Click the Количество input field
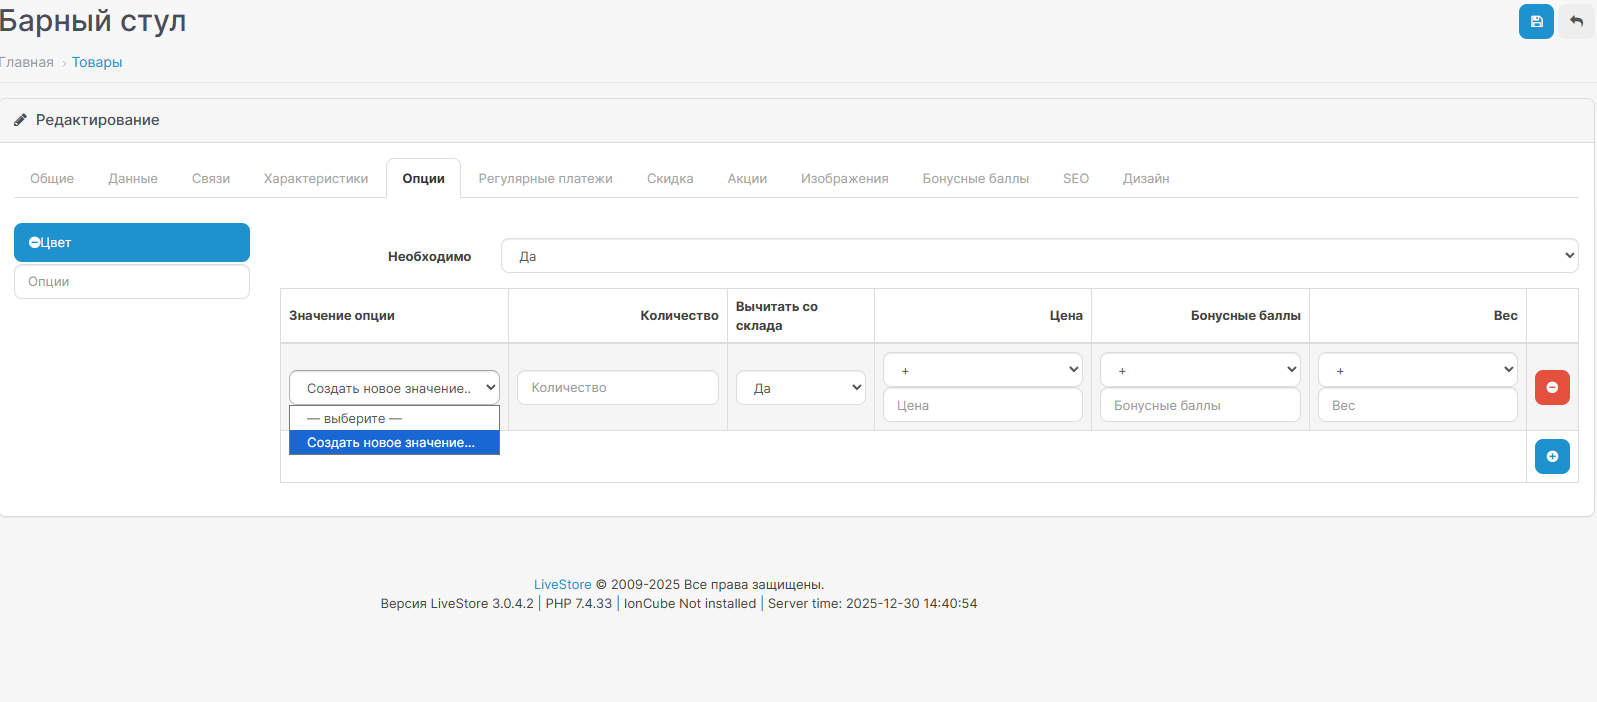Viewport: 1597px width, 702px height. tap(617, 388)
